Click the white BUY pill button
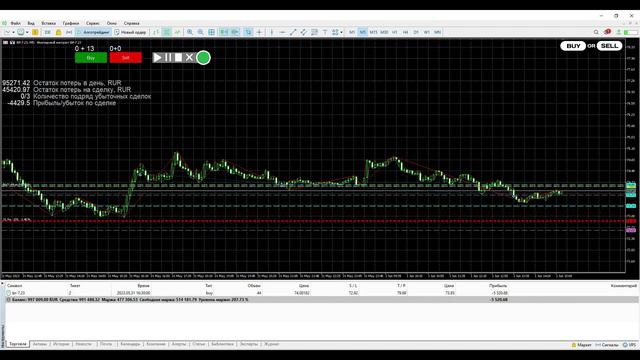Viewport: 640px width, 360px height. tap(573, 46)
